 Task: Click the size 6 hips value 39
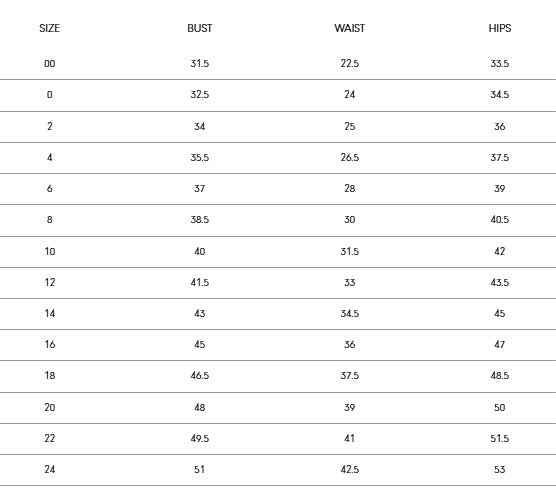pos(500,189)
